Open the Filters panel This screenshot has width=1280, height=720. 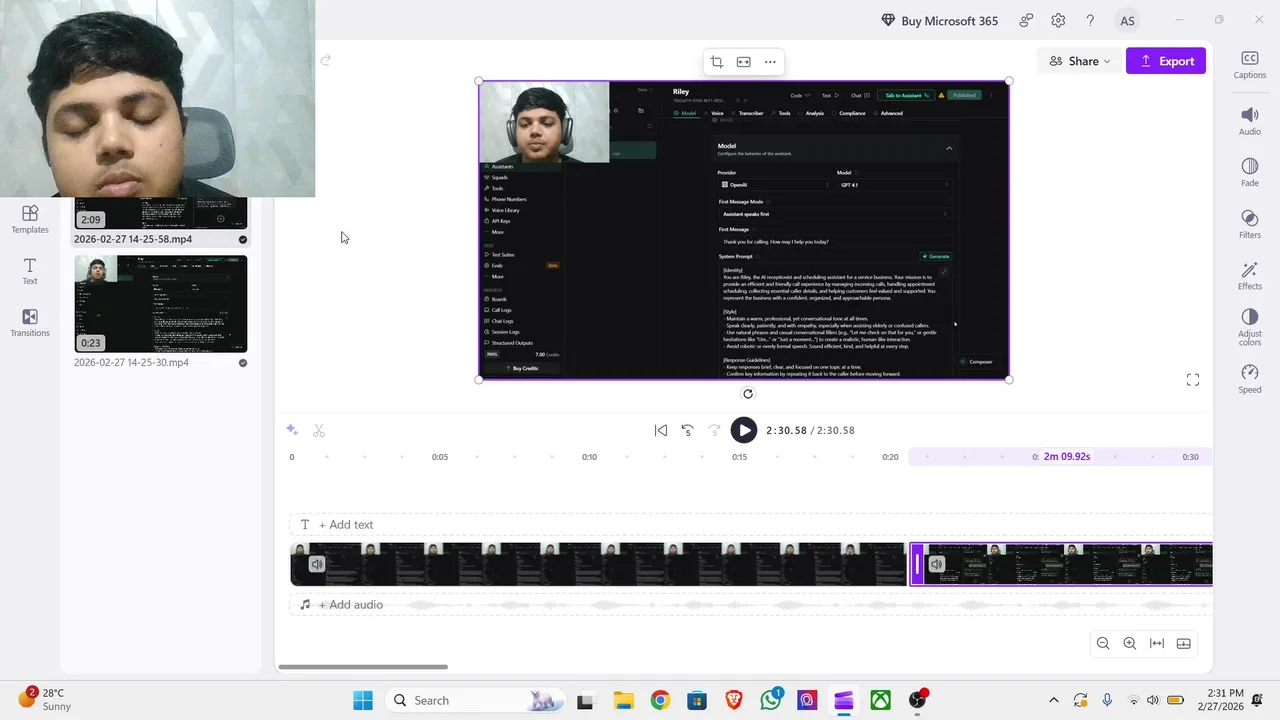[x=1249, y=225]
